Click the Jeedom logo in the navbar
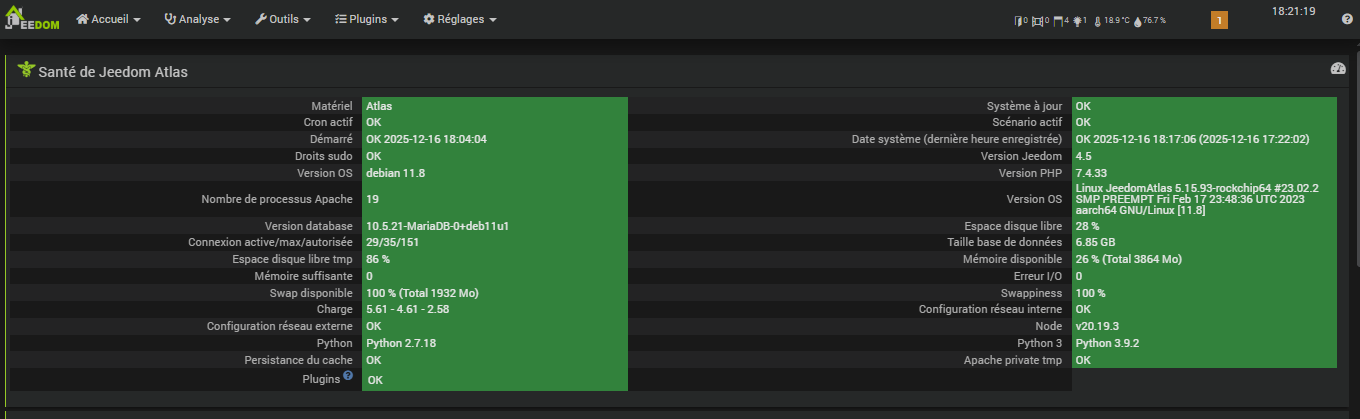This screenshot has height=419, width=1360. (x=33, y=19)
